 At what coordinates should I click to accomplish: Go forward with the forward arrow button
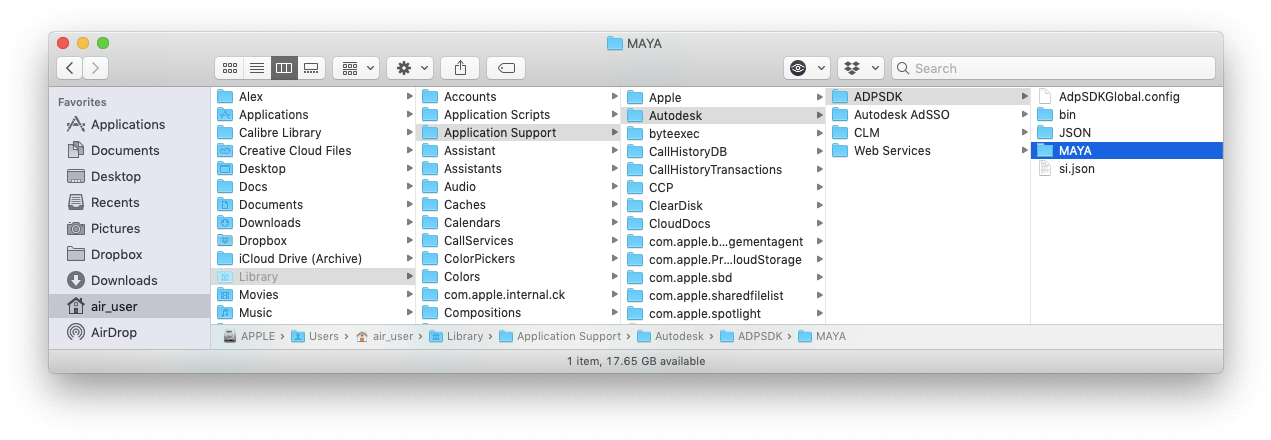point(96,68)
